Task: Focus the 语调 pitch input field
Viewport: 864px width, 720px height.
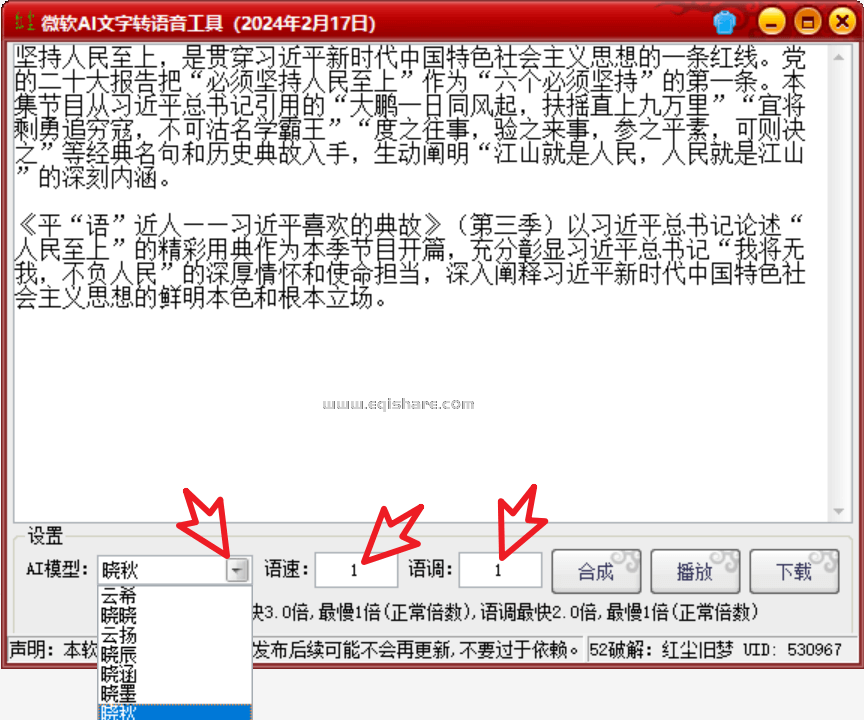Action: (499, 571)
